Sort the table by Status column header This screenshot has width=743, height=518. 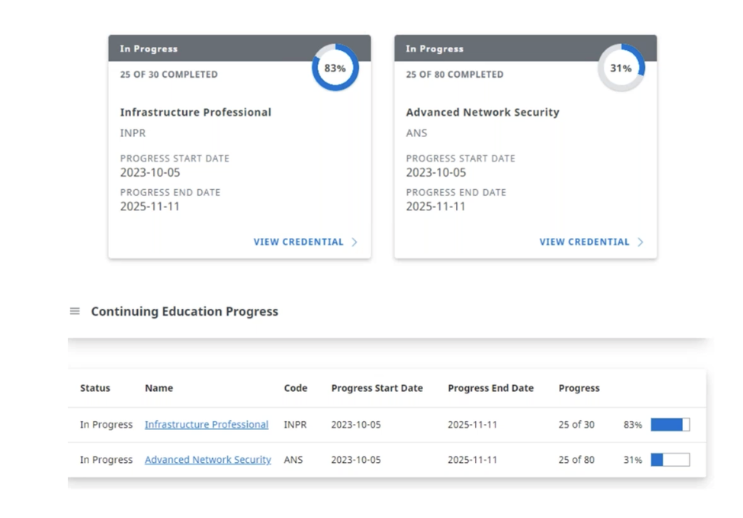pyautogui.click(x=95, y=388)
